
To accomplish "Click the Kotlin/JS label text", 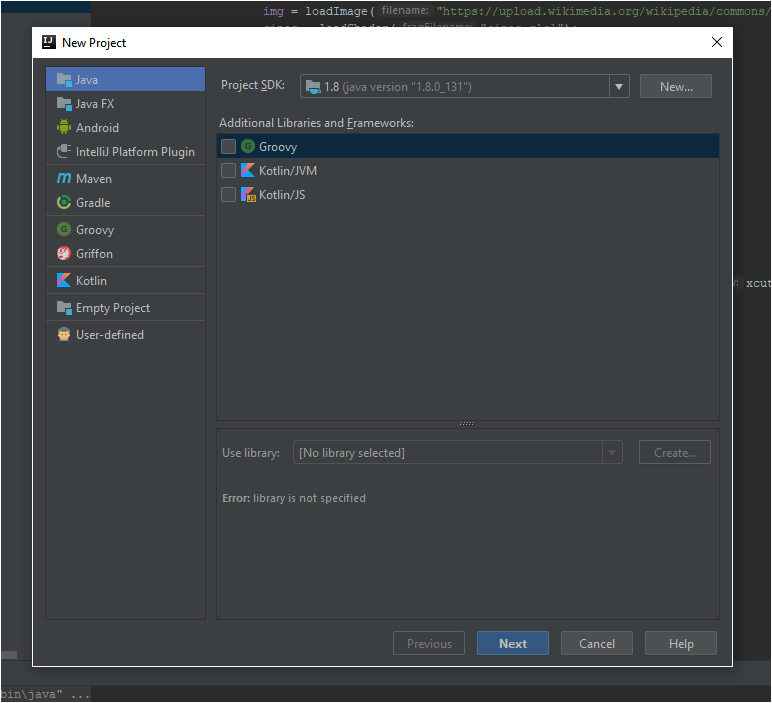I will 282,195.
